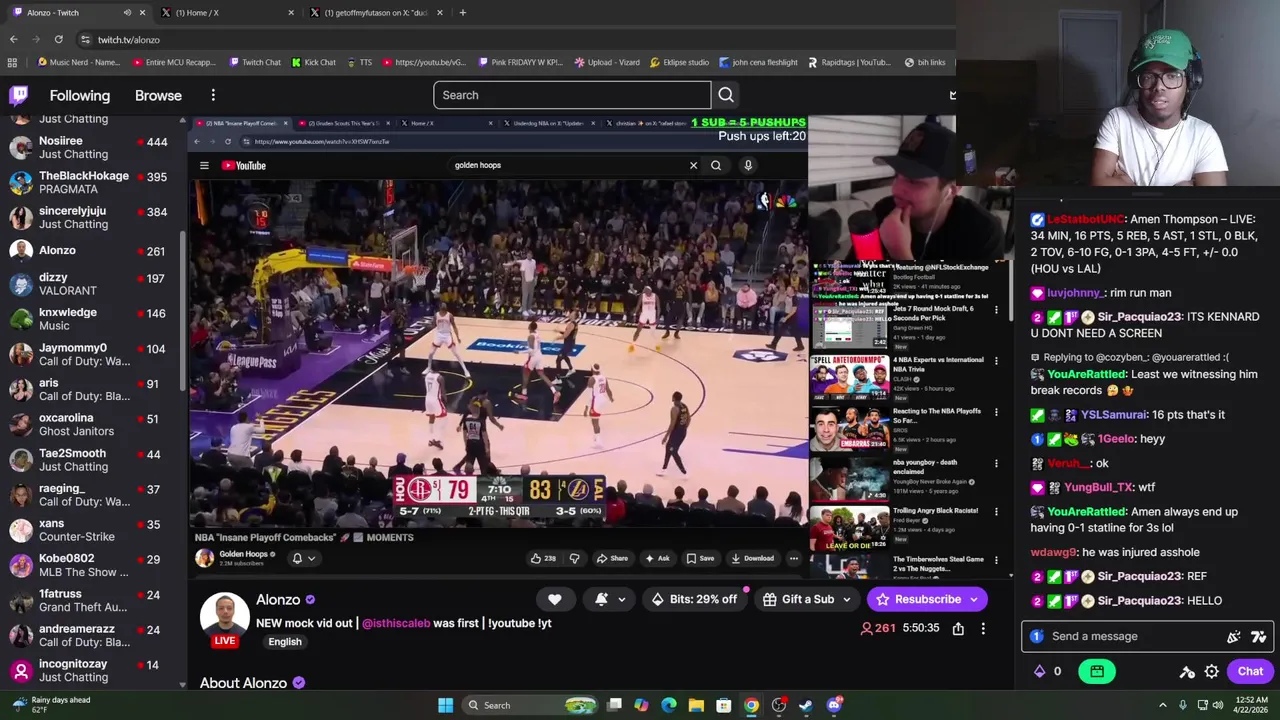The height and width of the screenshot is (720, 1280).
Task: Mute the Alonzo - Twitch tab audio icon
Action: click(127, 12)
